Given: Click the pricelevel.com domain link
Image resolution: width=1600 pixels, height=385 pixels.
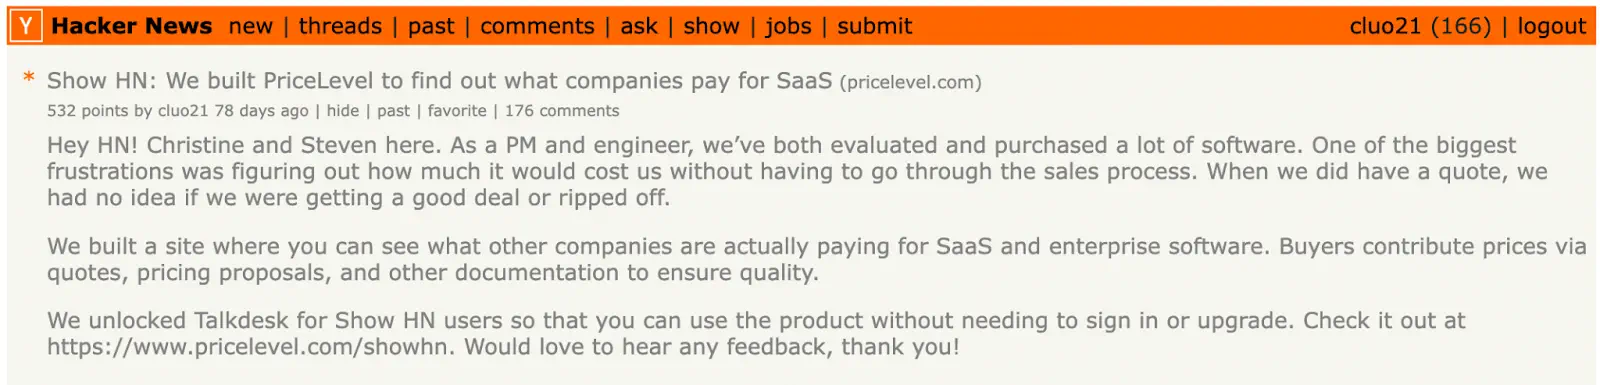Looking at the screenshot, I should coord(911,82).
